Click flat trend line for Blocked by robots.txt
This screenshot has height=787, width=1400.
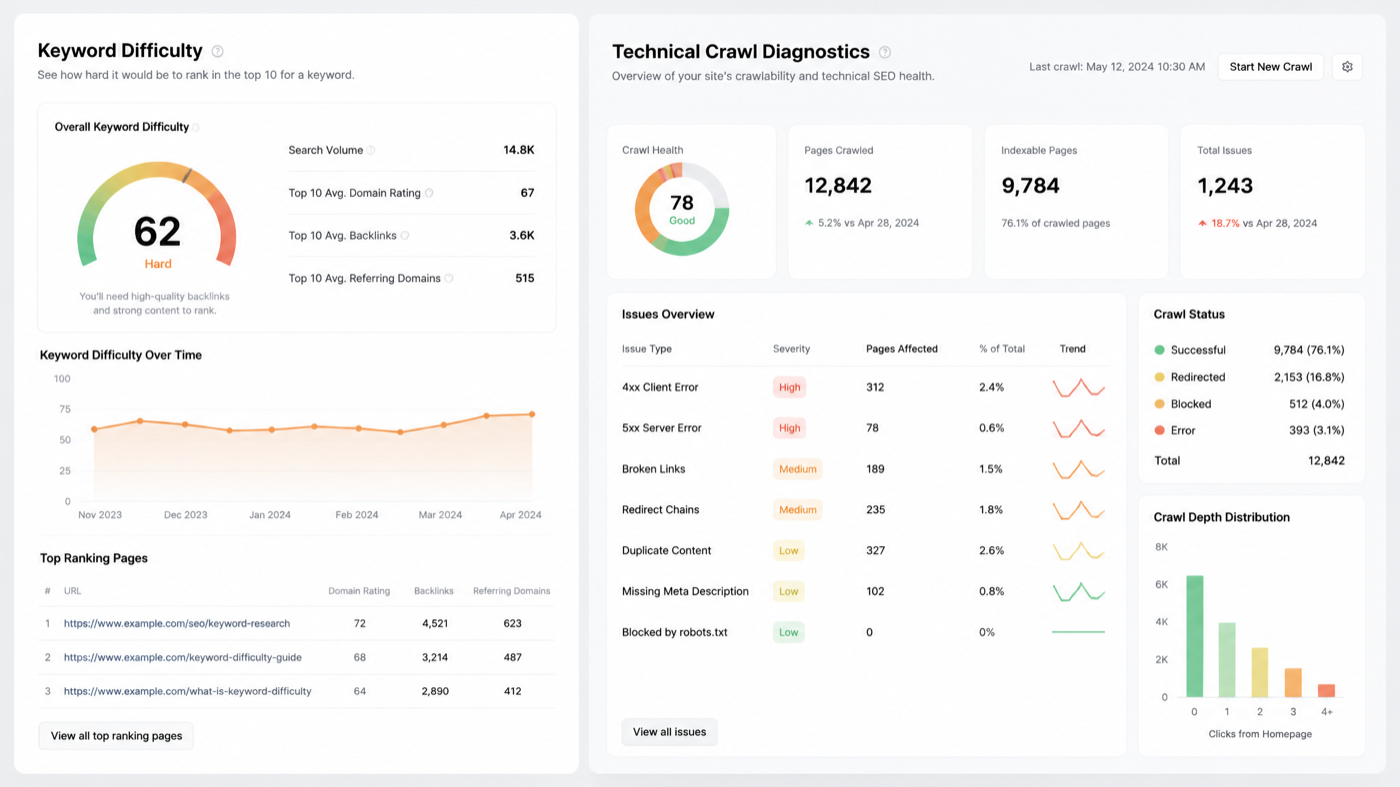(x=1078, y=632)
